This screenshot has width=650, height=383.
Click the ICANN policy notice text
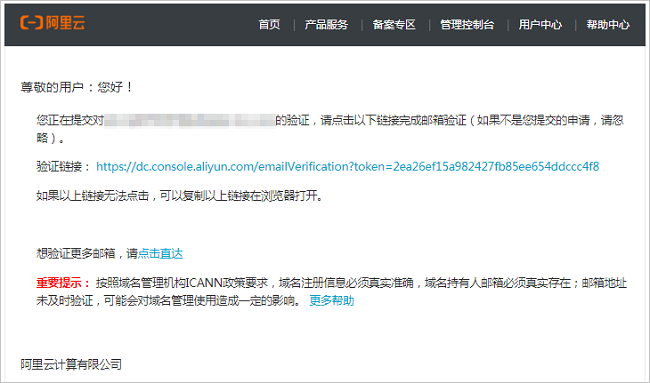click(x=332, y=292)
